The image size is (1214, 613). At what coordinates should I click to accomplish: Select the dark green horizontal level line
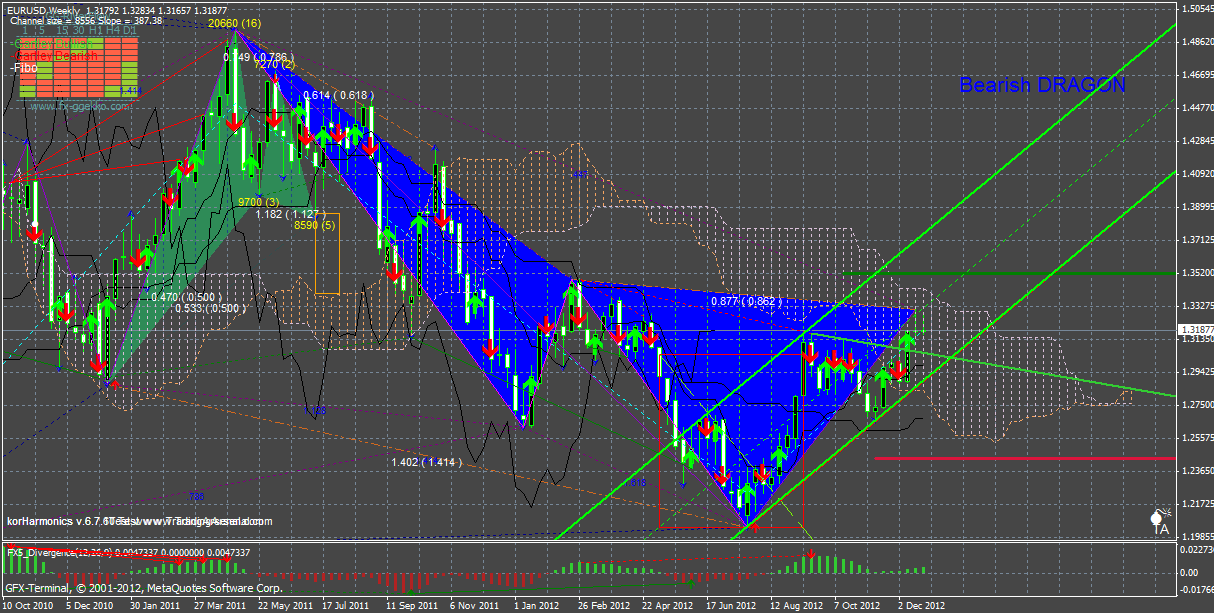point(1008,272)
